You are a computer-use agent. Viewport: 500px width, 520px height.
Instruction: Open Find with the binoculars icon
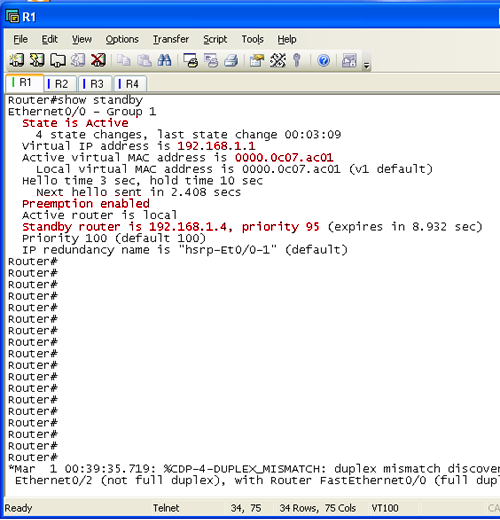coord(164,60)
